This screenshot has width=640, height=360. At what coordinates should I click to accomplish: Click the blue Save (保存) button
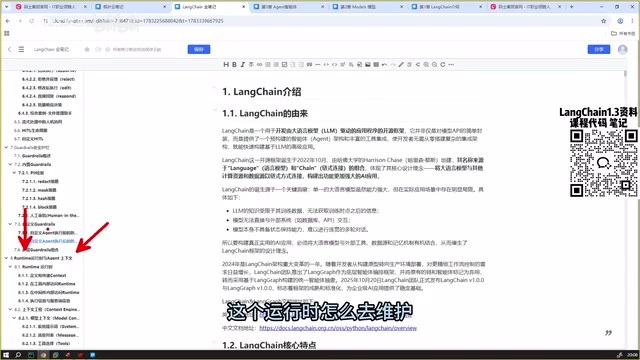[199, 49]
